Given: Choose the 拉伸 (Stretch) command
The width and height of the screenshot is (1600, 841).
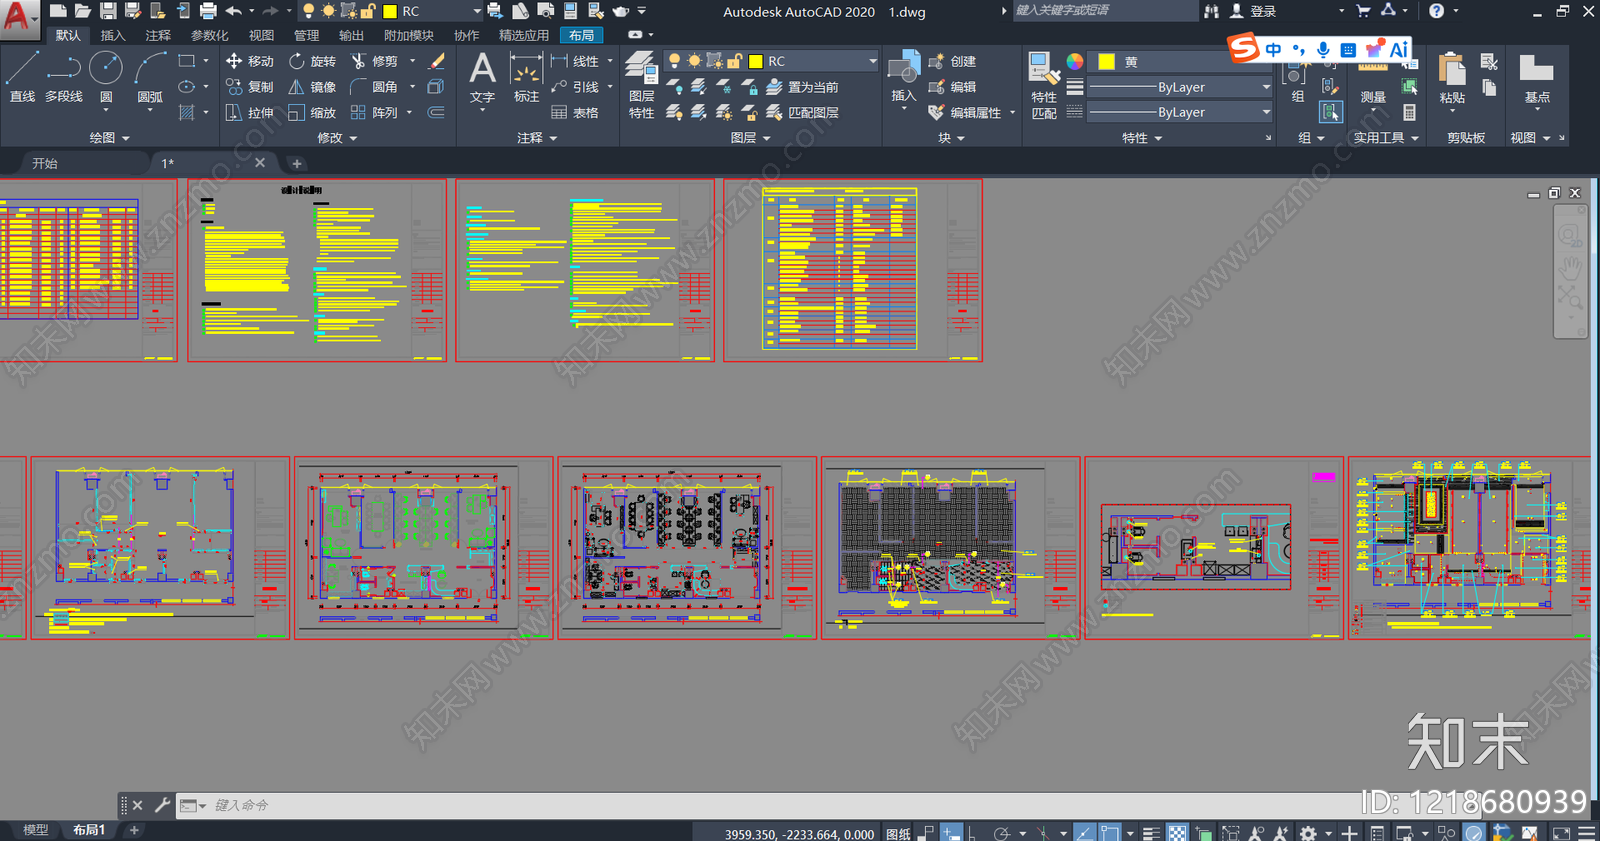Looking at the screenshot, I should click(250, 113).
